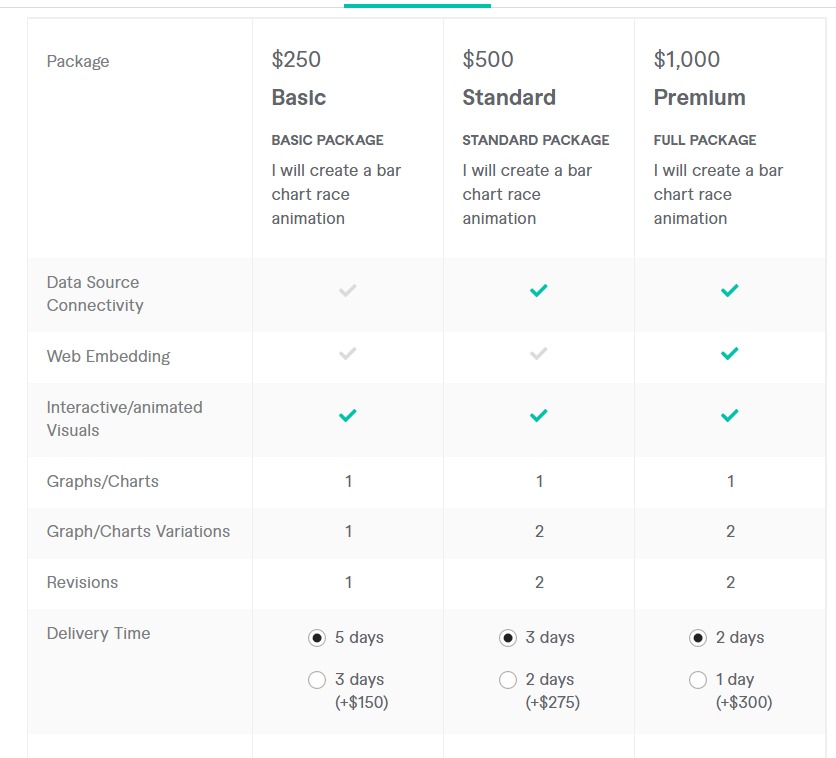836x758 pixels.
Task: Click Standard column Interactive/animated Visuals checkmark
Action: point(538,416)
